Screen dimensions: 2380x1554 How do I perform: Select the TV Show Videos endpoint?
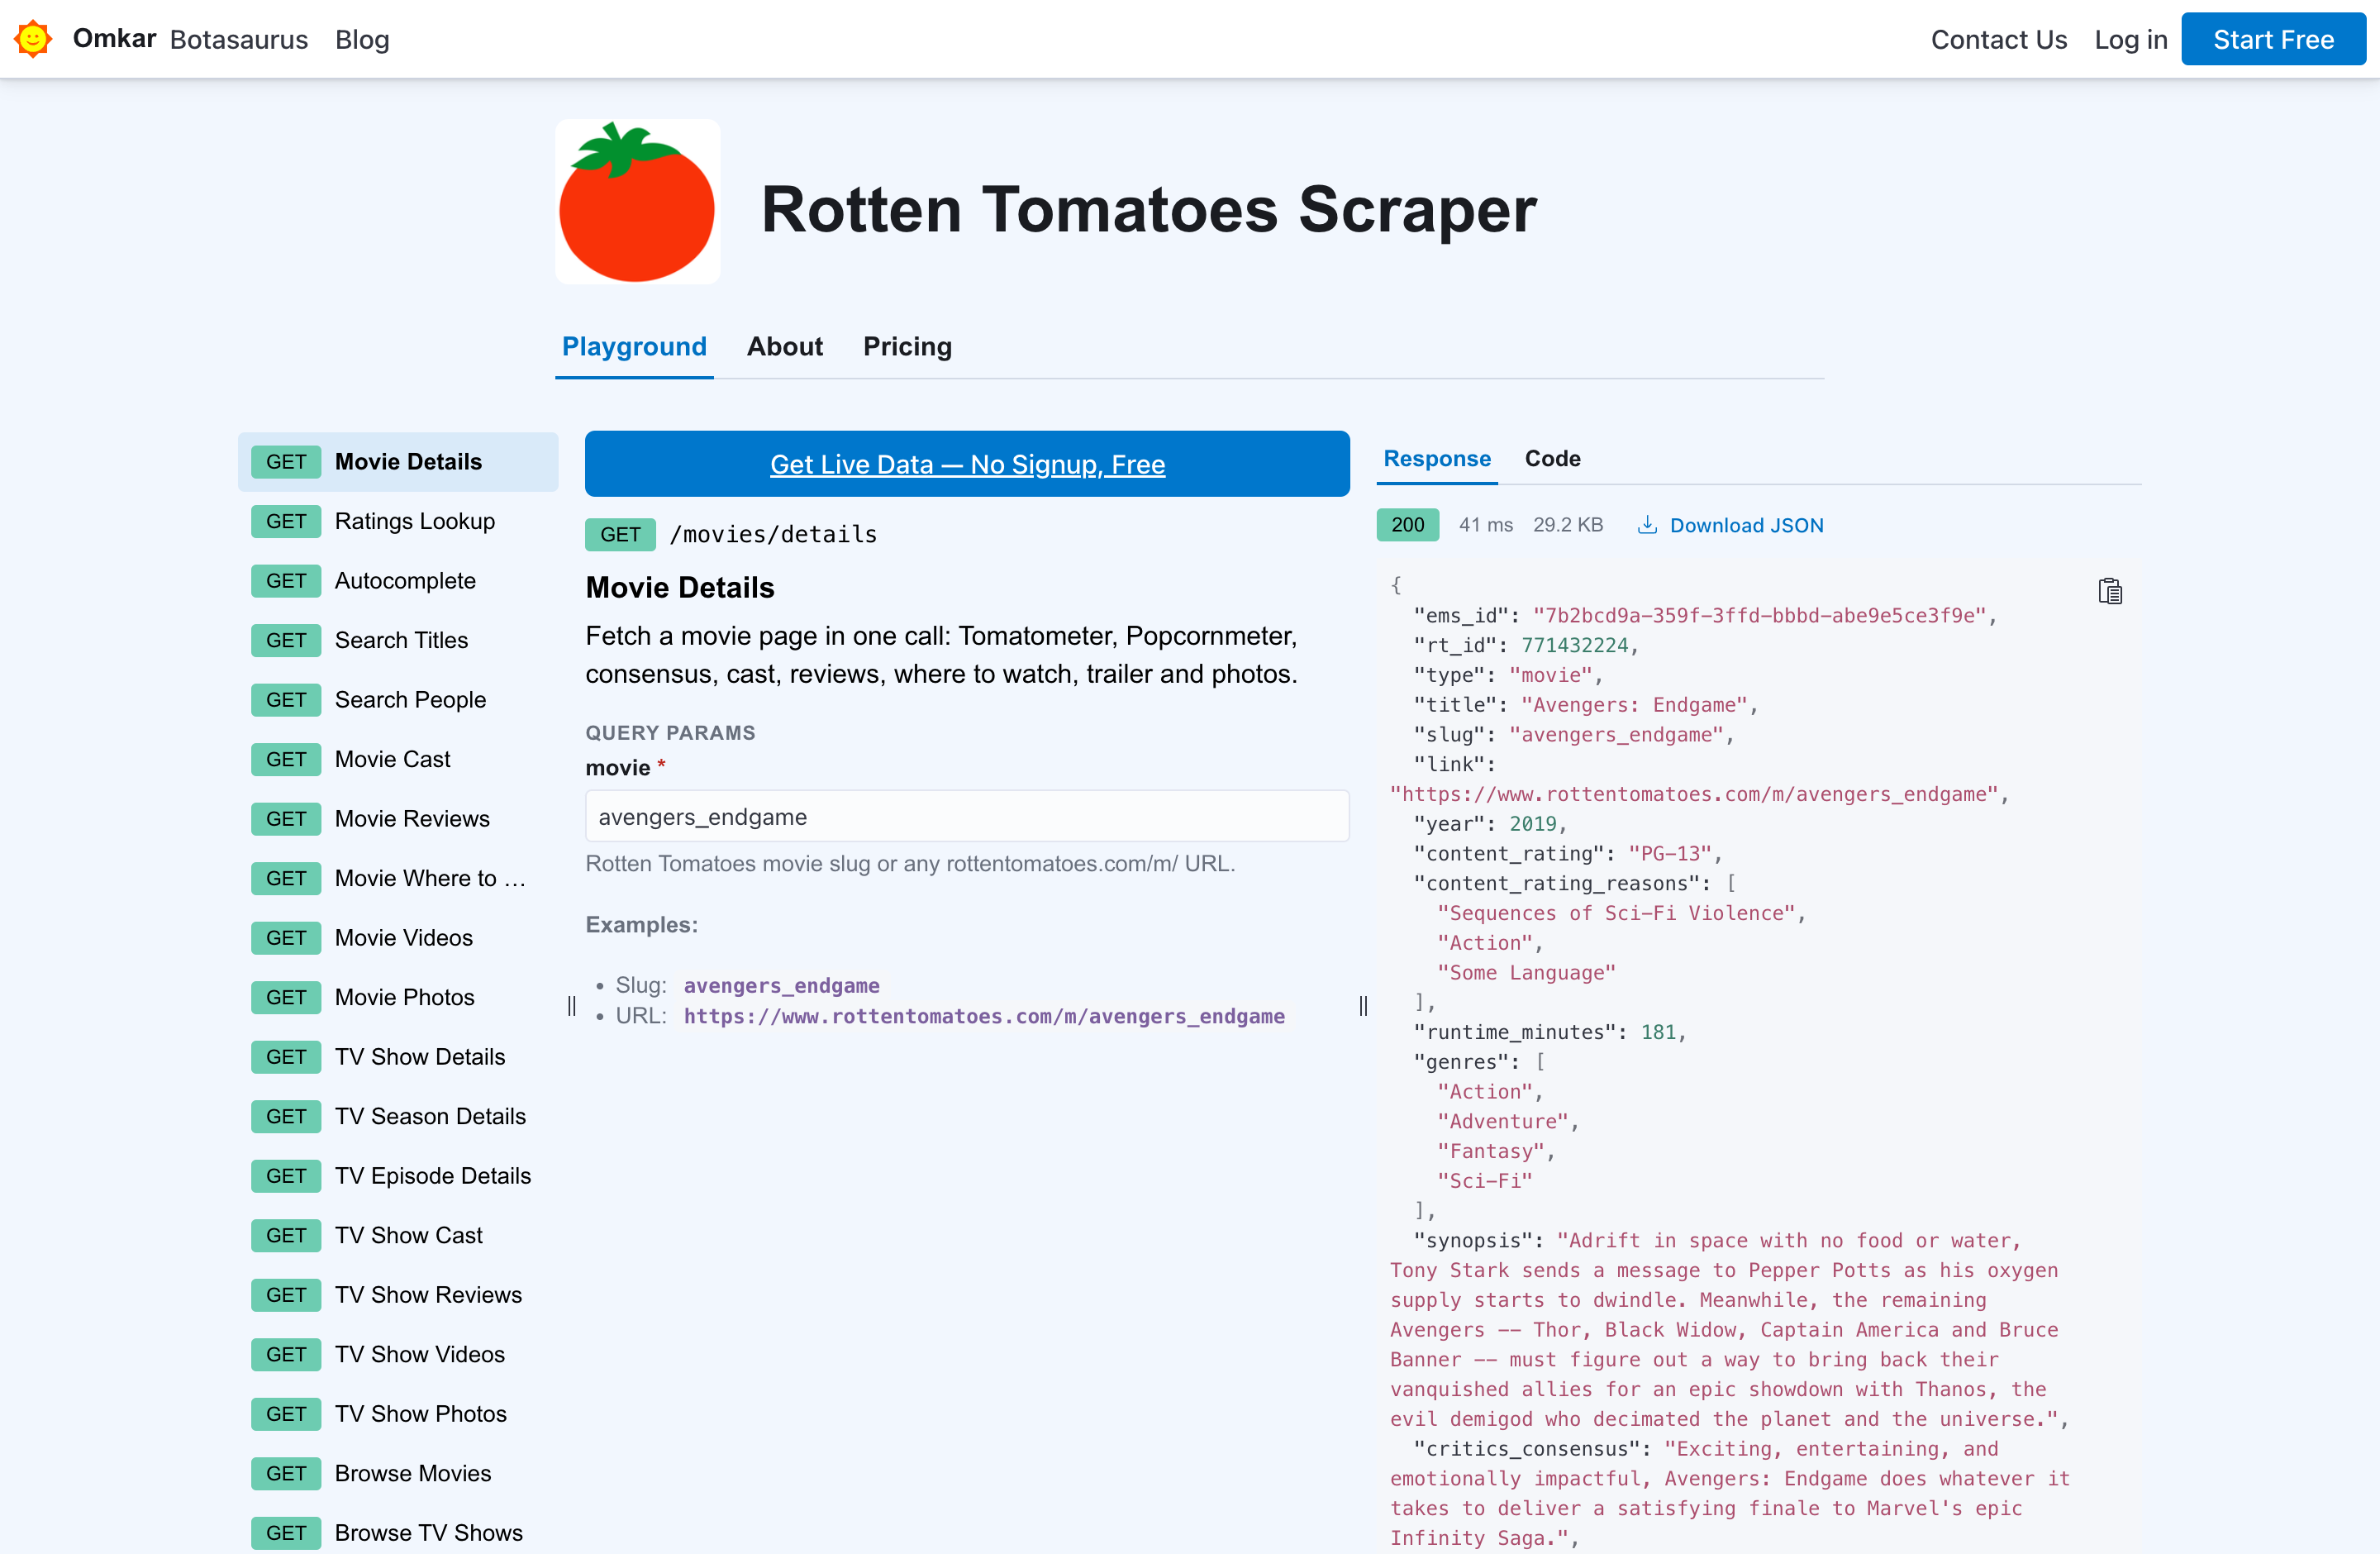[398, 1354]
